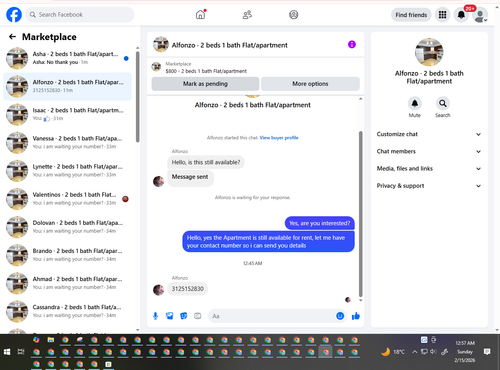Image resolution: width=500 pixels, height=370 pixels.
Task: Open Alfonzo conversation in list
Action: 67,86
